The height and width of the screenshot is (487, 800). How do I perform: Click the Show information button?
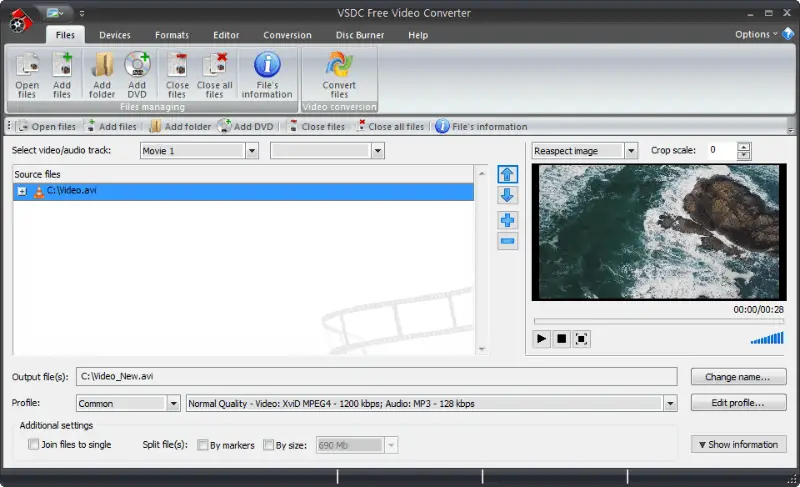coord(738,444)
